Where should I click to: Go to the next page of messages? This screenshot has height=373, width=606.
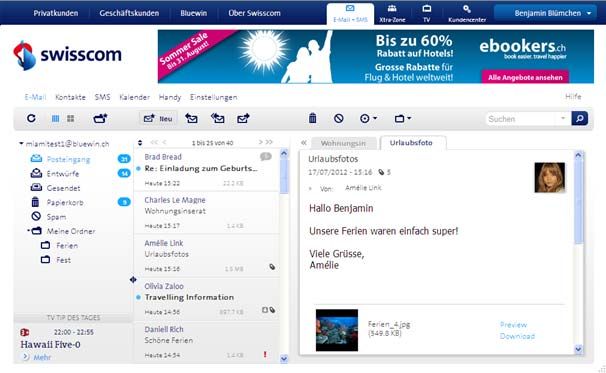261,142
